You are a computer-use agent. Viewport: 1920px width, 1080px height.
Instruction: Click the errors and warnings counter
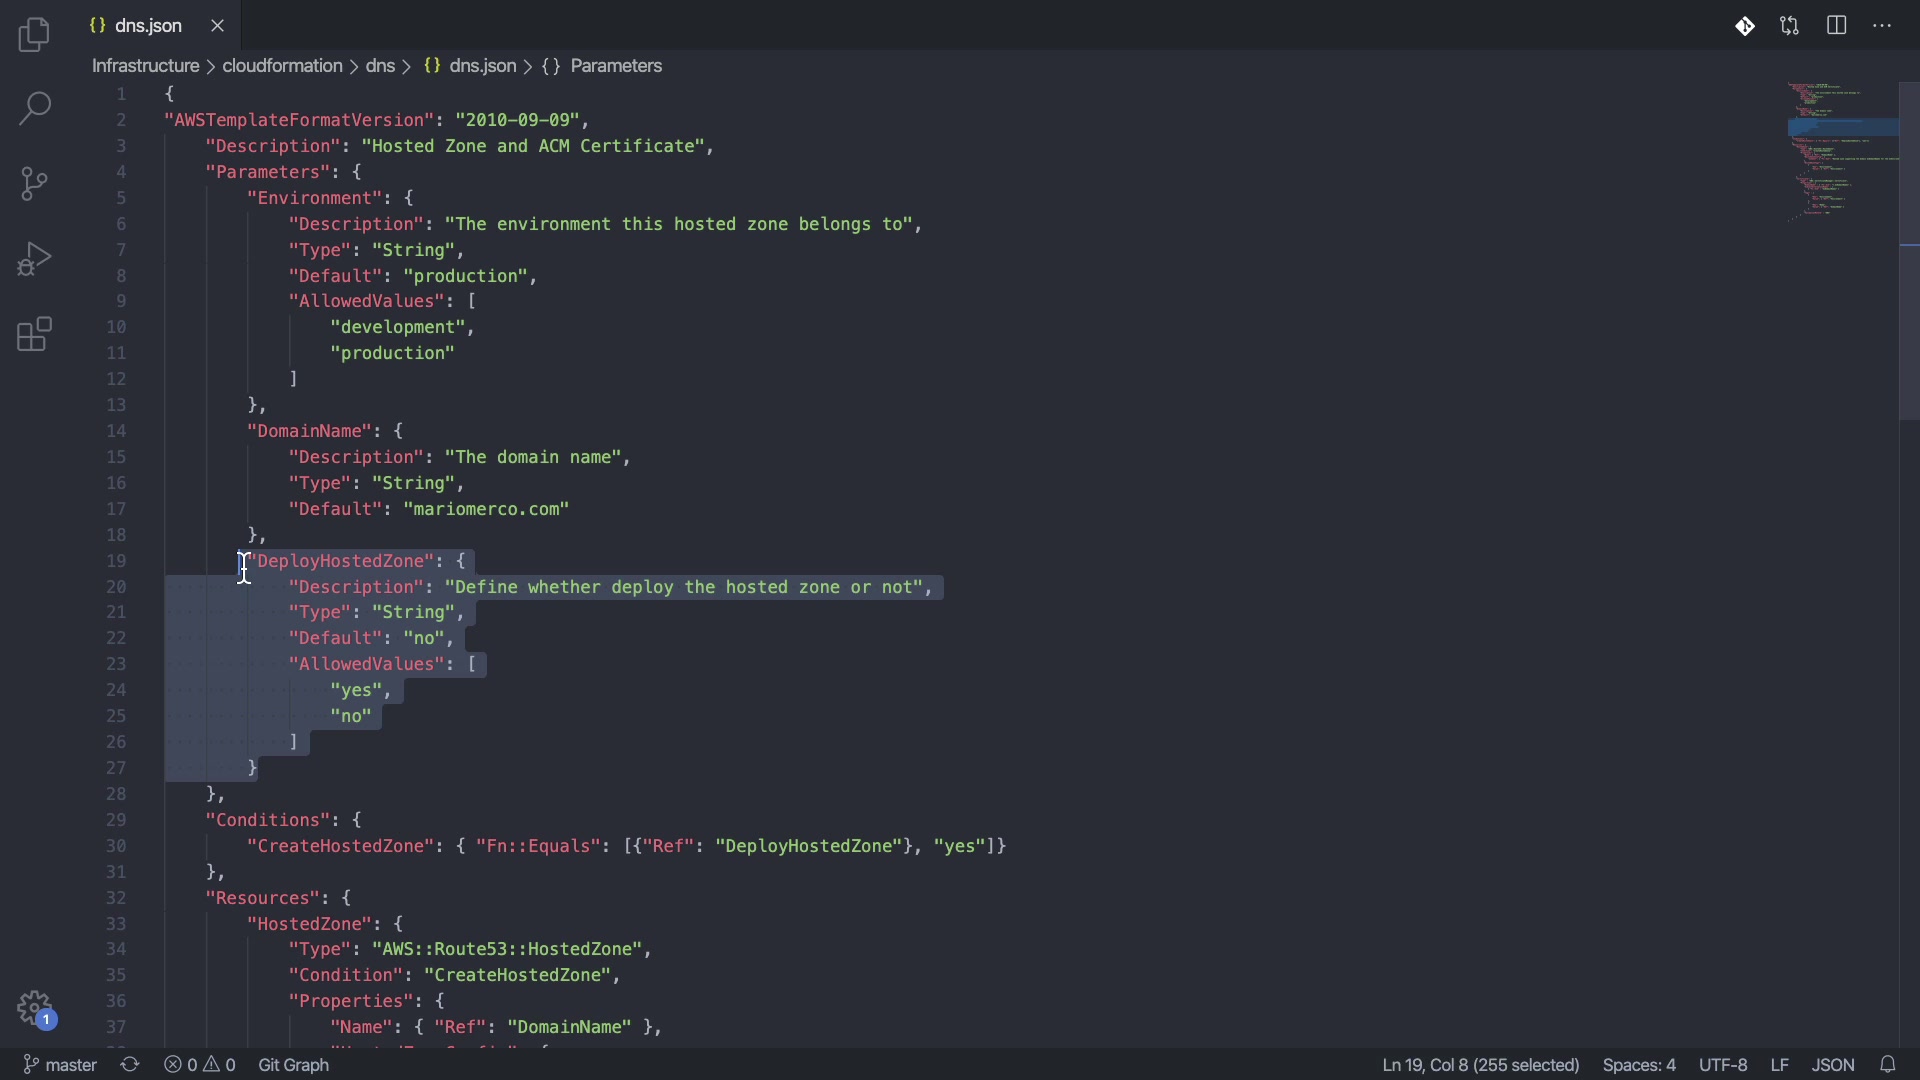tap(200, 1065)
